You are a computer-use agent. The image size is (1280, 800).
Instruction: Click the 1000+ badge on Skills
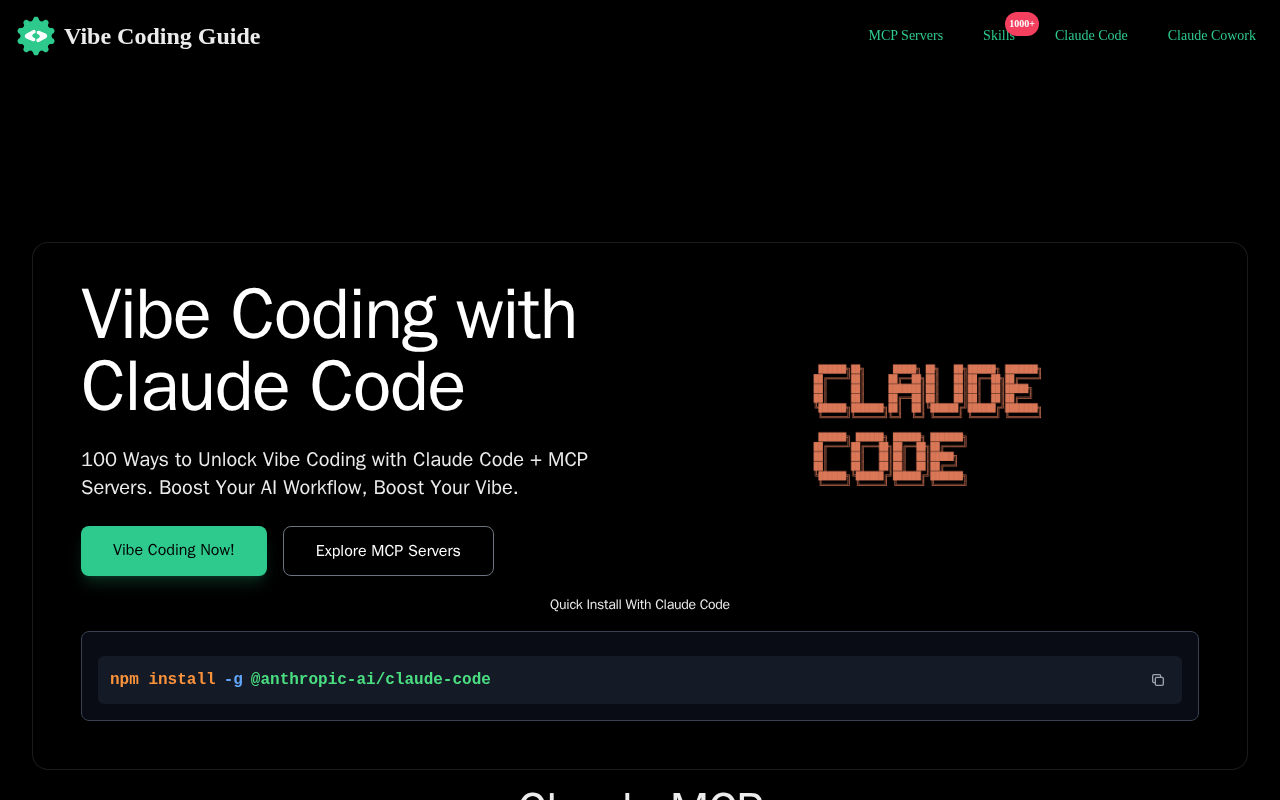point(1022,24)
